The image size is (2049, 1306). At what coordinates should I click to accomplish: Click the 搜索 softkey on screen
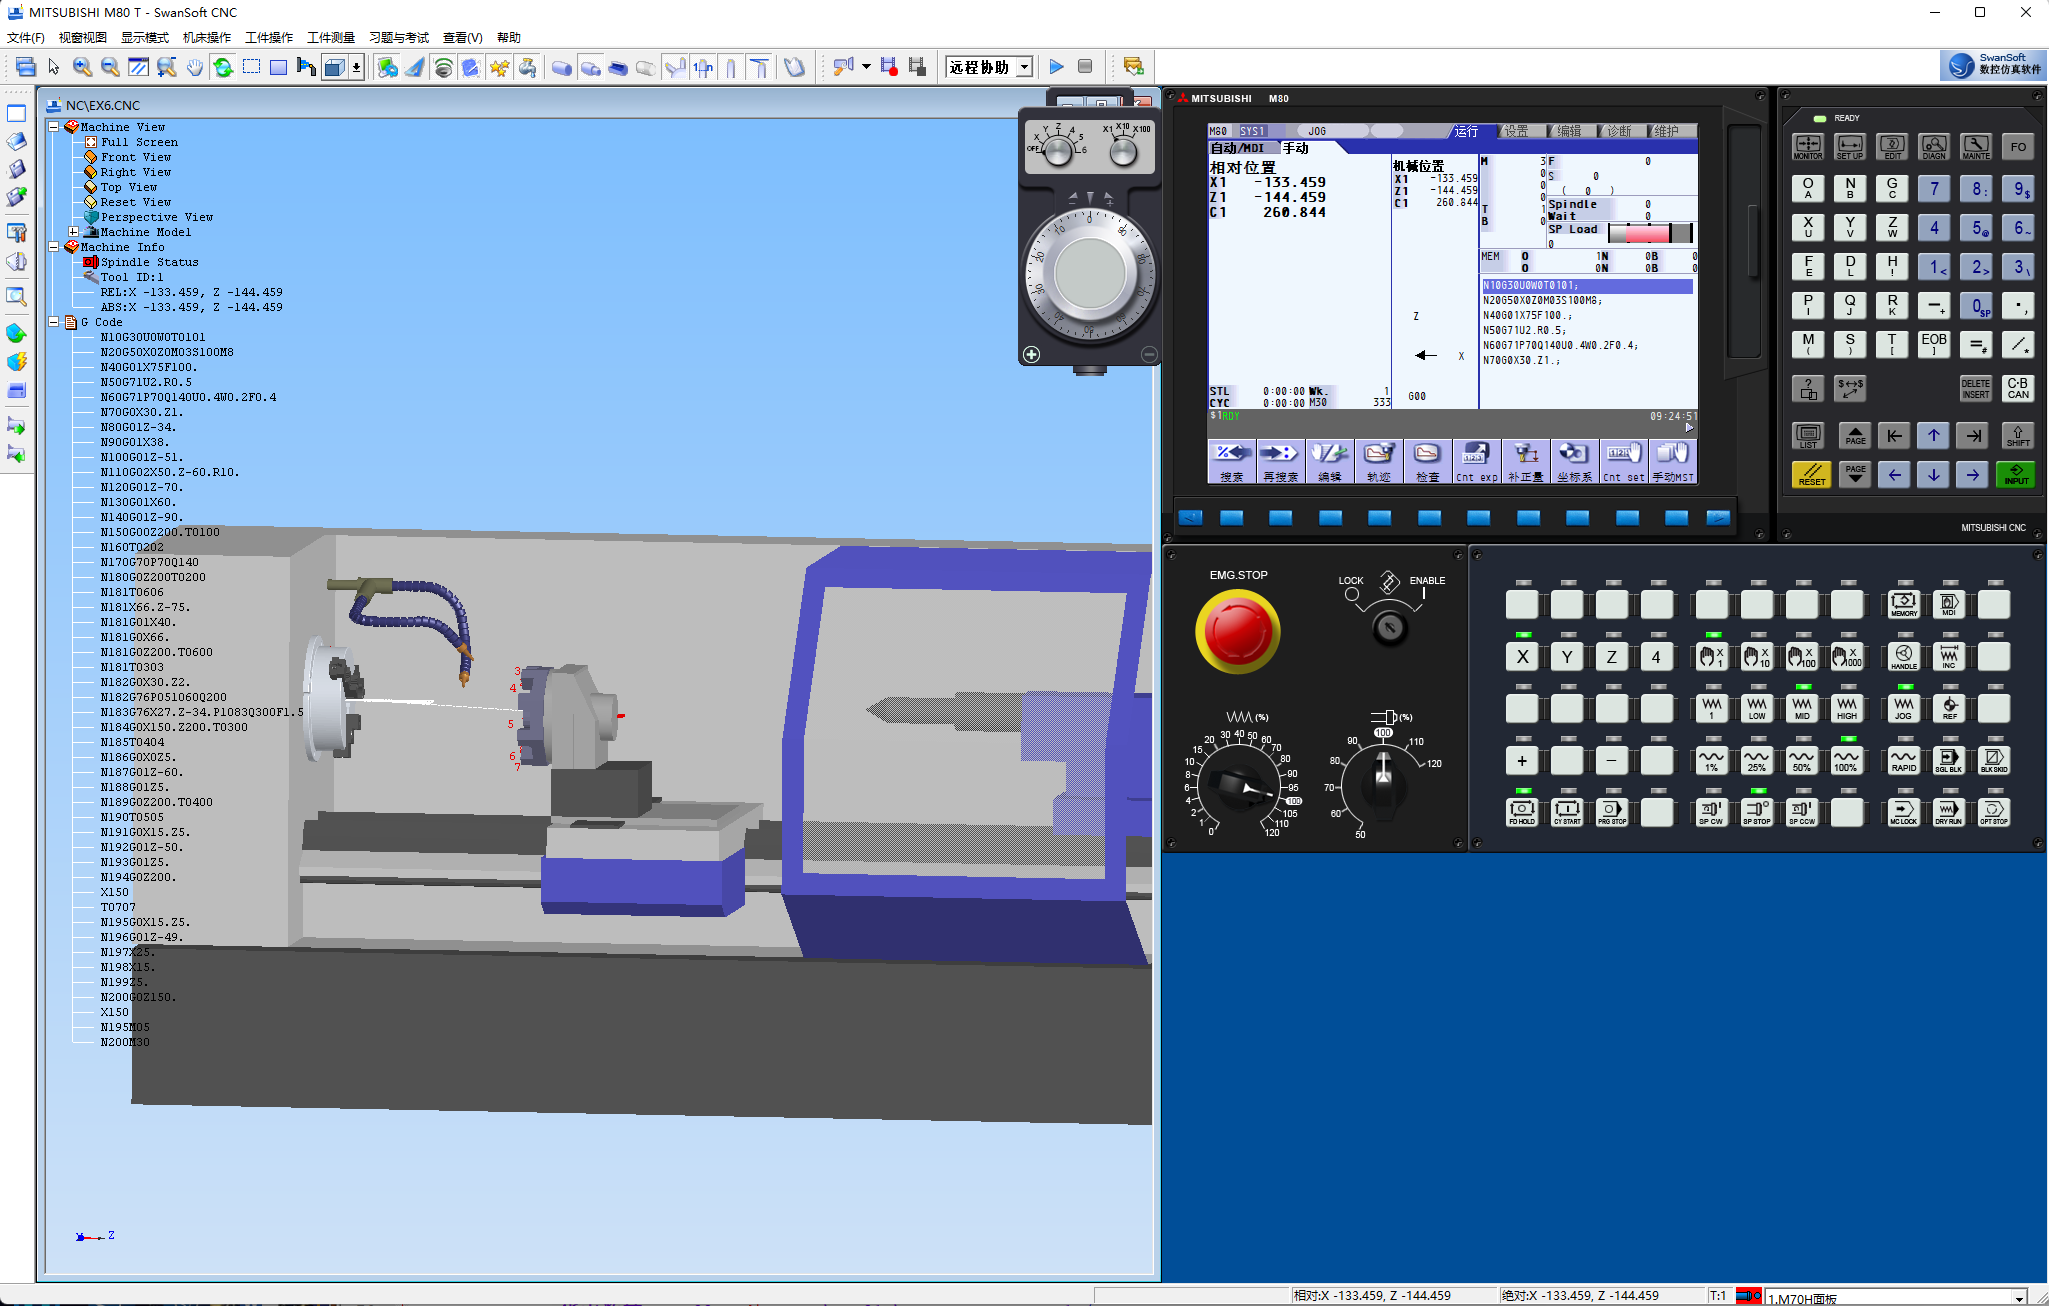coord(1231,462)
